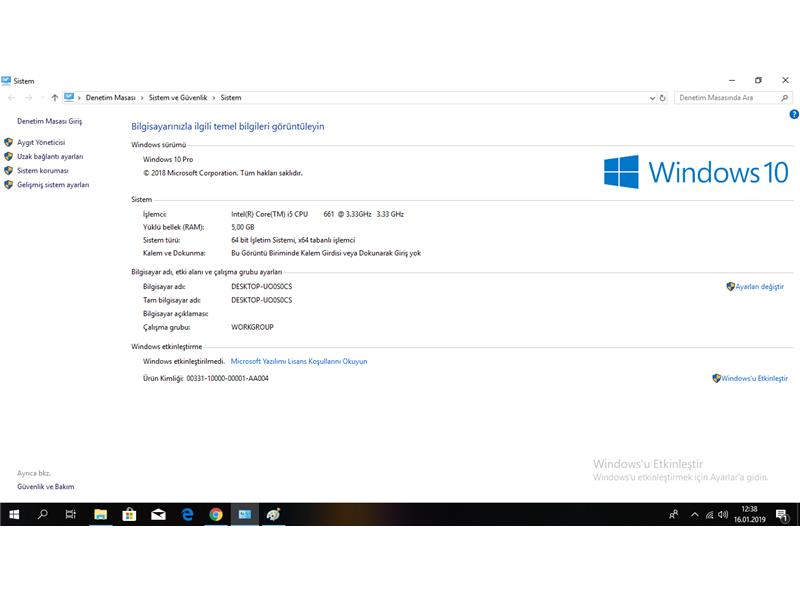
Task: Click the forward navigation arrow
Action: [29, 97]
